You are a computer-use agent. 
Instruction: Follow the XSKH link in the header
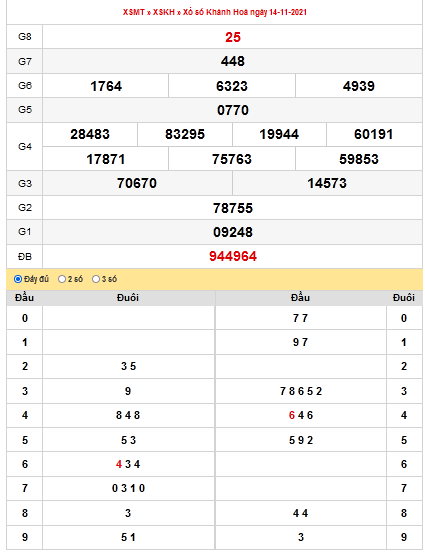[x=164, y=12]
